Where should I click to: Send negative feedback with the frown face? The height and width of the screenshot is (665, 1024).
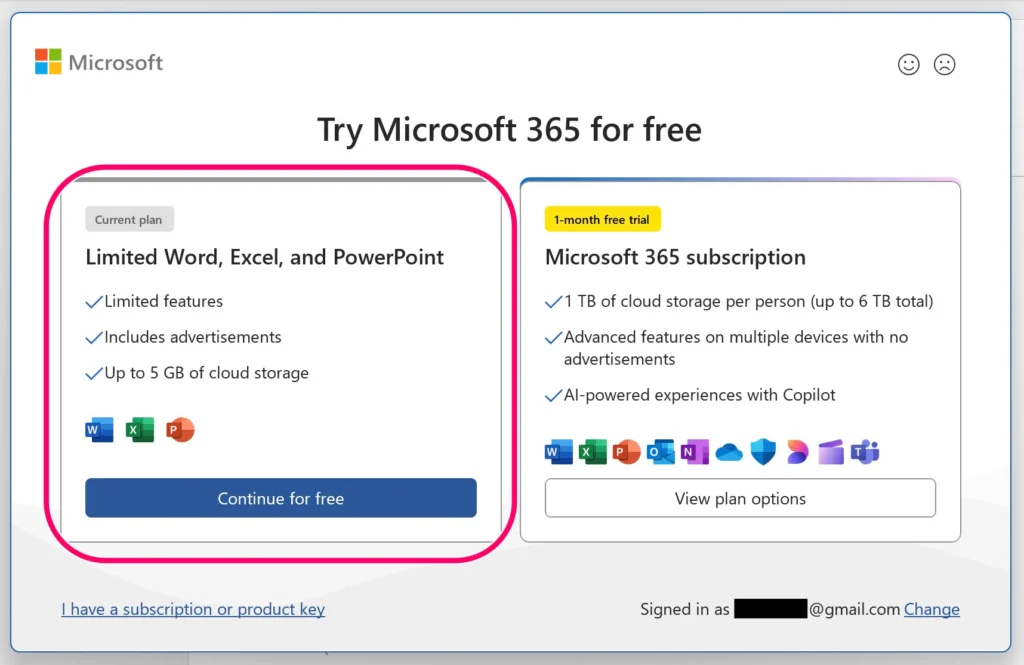(944, 64)
